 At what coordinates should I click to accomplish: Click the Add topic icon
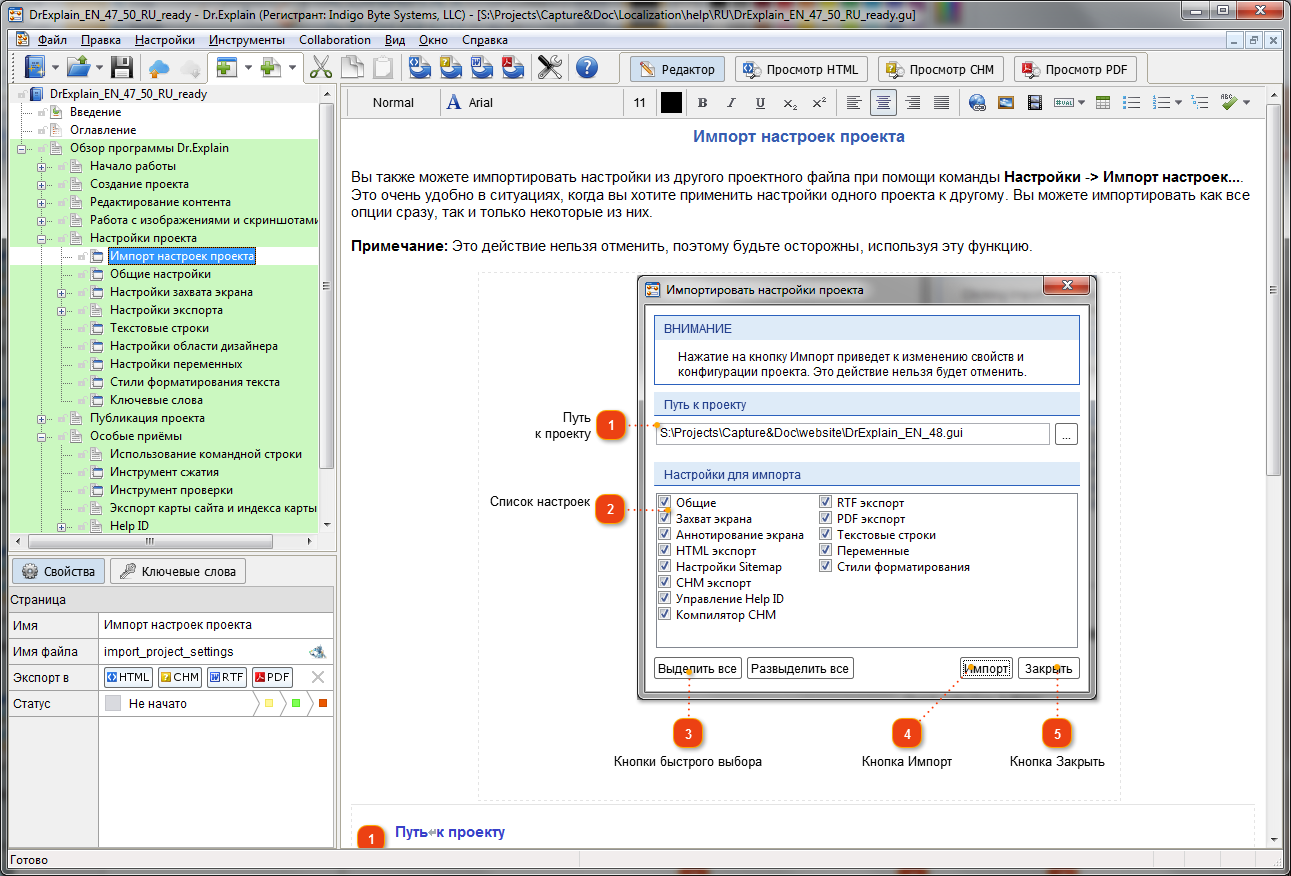tap(225, 68)
